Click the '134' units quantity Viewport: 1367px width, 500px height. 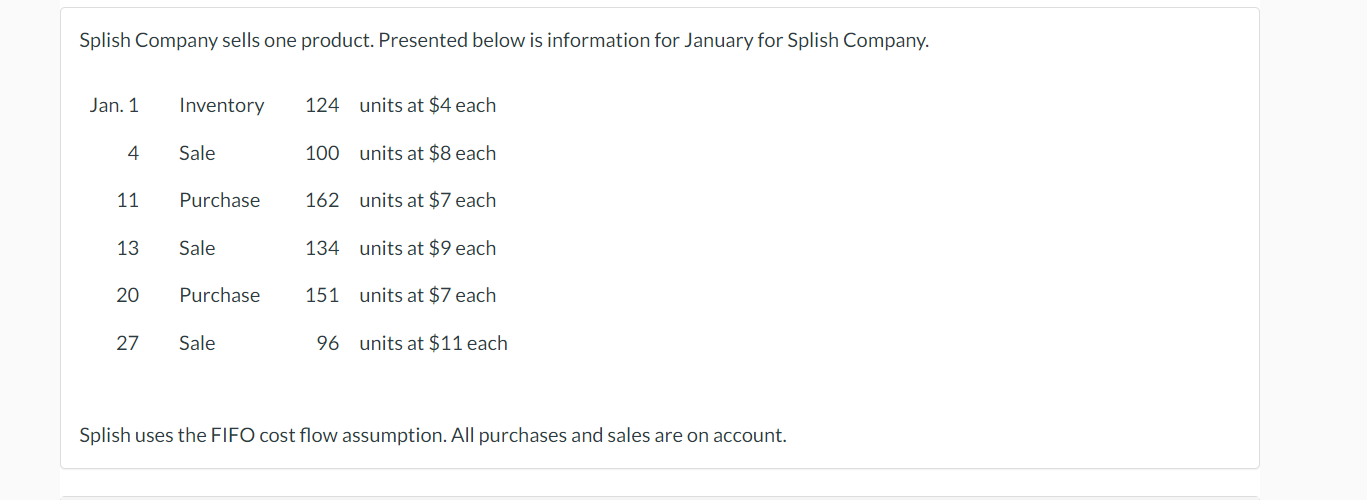pos(322,248)
